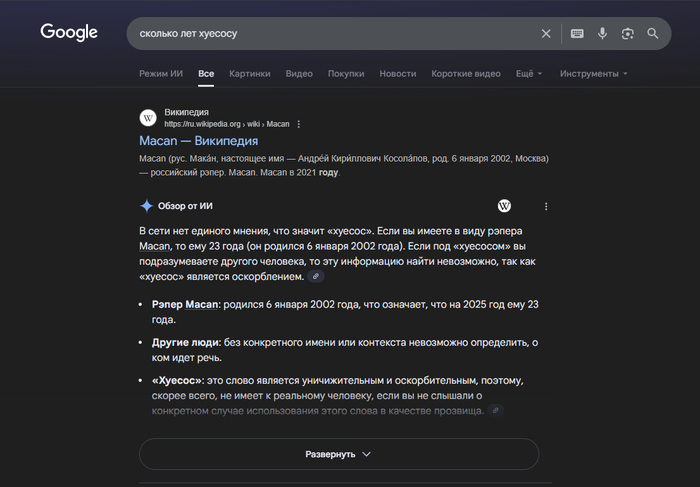Click inside the search input field
The image size is (700, 487).
click(x=330, y=33)
